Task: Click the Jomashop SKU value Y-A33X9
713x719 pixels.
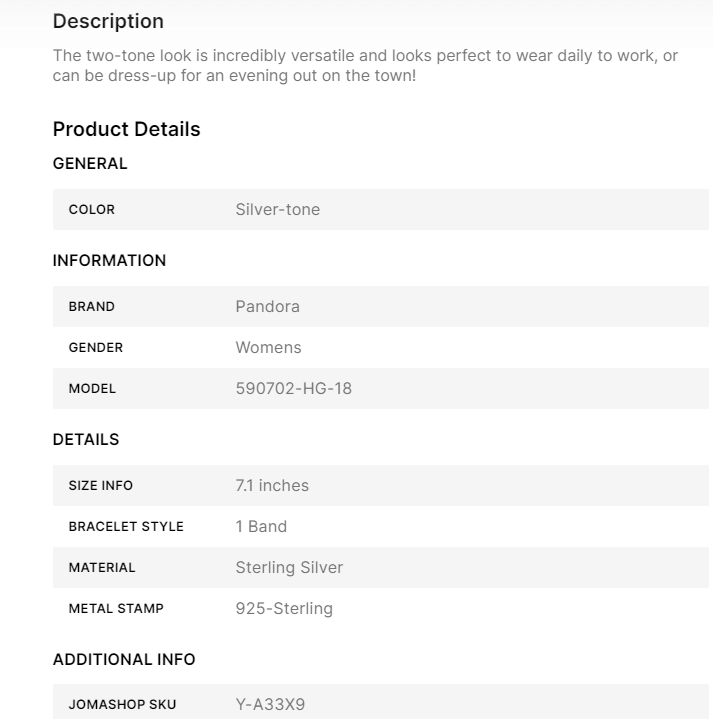Action: 270,705
